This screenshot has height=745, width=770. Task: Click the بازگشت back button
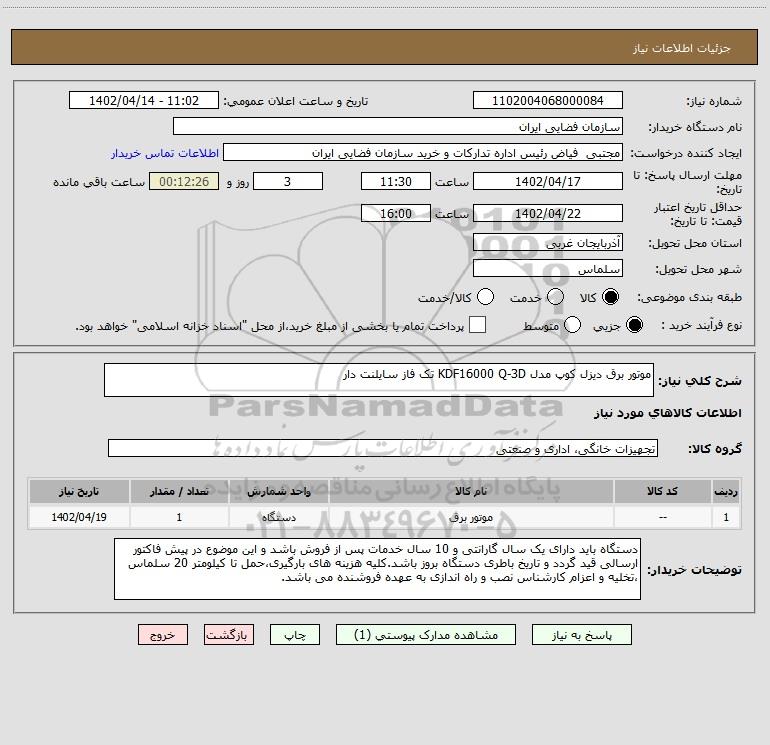click(229, 635)
